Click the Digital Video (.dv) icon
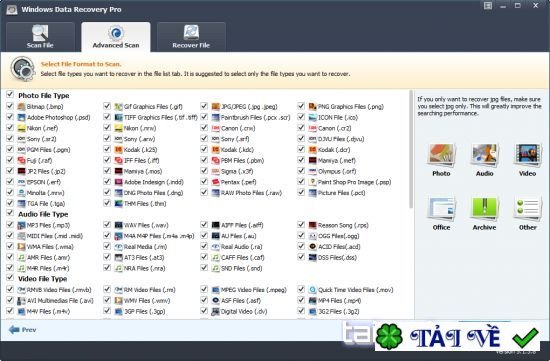This screenshot has height=361, width=550. tap(215, 311)
